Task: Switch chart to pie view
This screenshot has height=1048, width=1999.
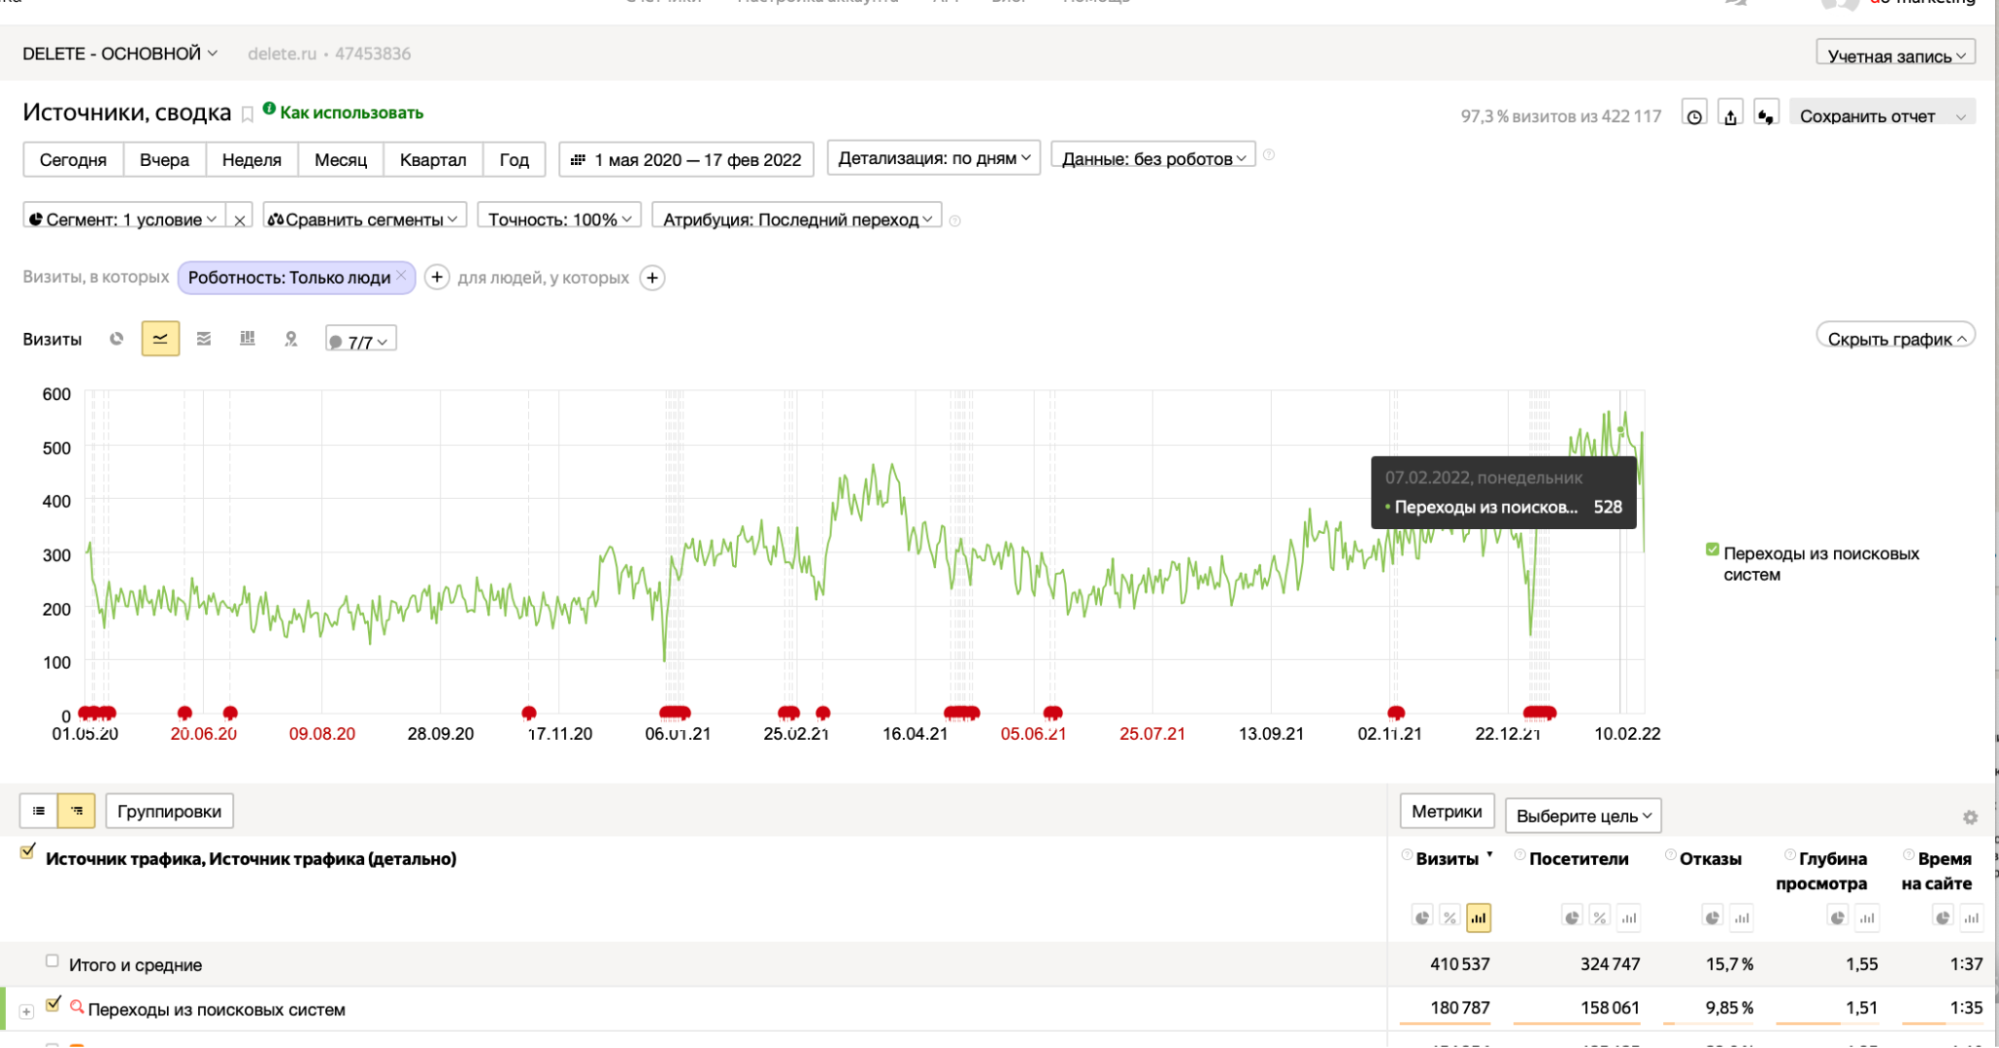Action: (117, 339)
